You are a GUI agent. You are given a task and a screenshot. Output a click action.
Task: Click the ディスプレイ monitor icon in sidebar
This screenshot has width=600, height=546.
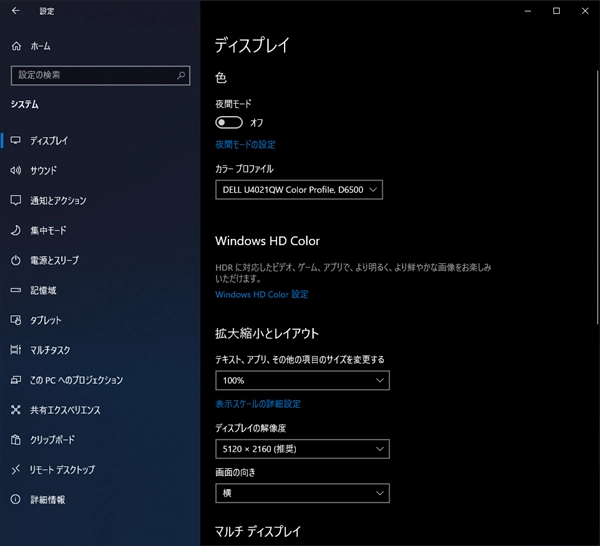pos(16,140)
